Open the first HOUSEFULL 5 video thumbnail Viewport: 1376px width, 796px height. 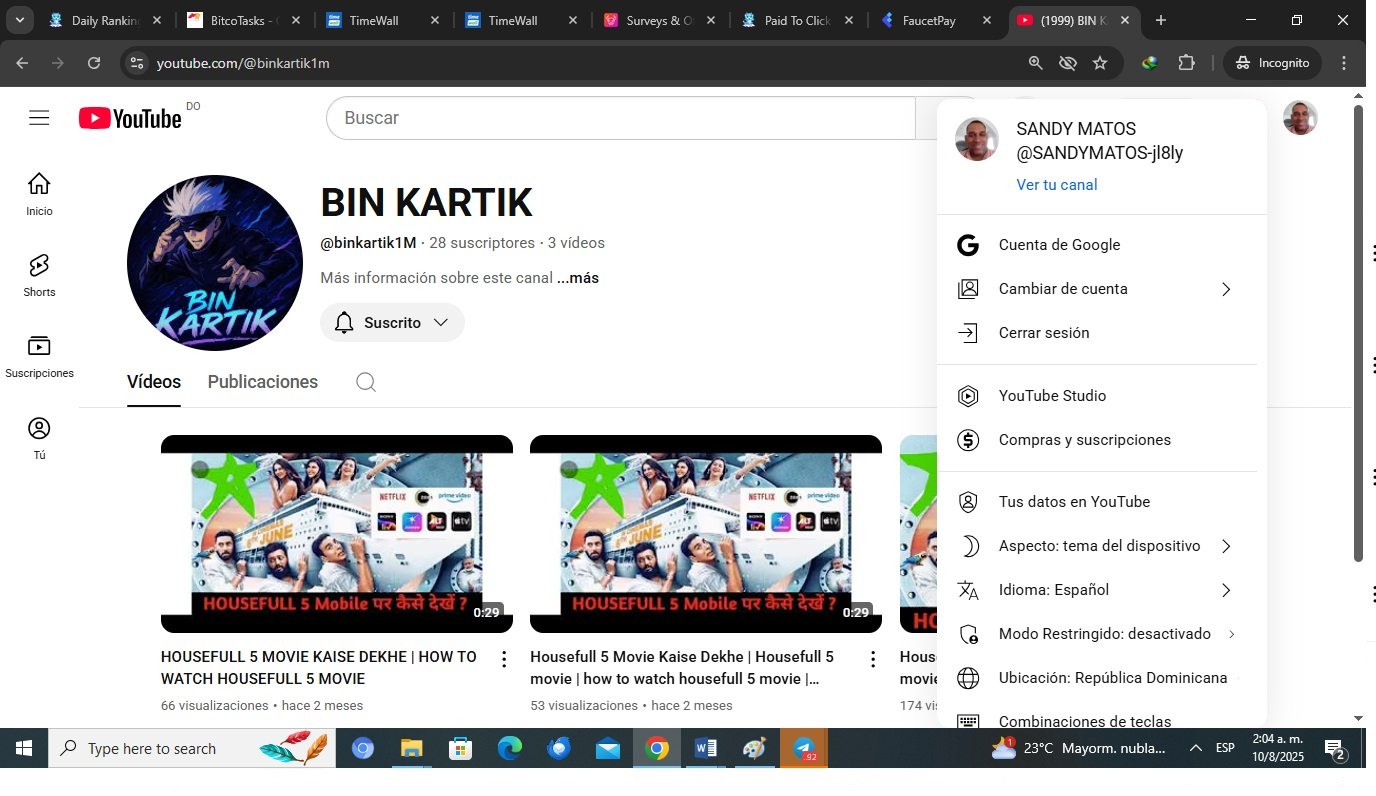coord(337,534)
